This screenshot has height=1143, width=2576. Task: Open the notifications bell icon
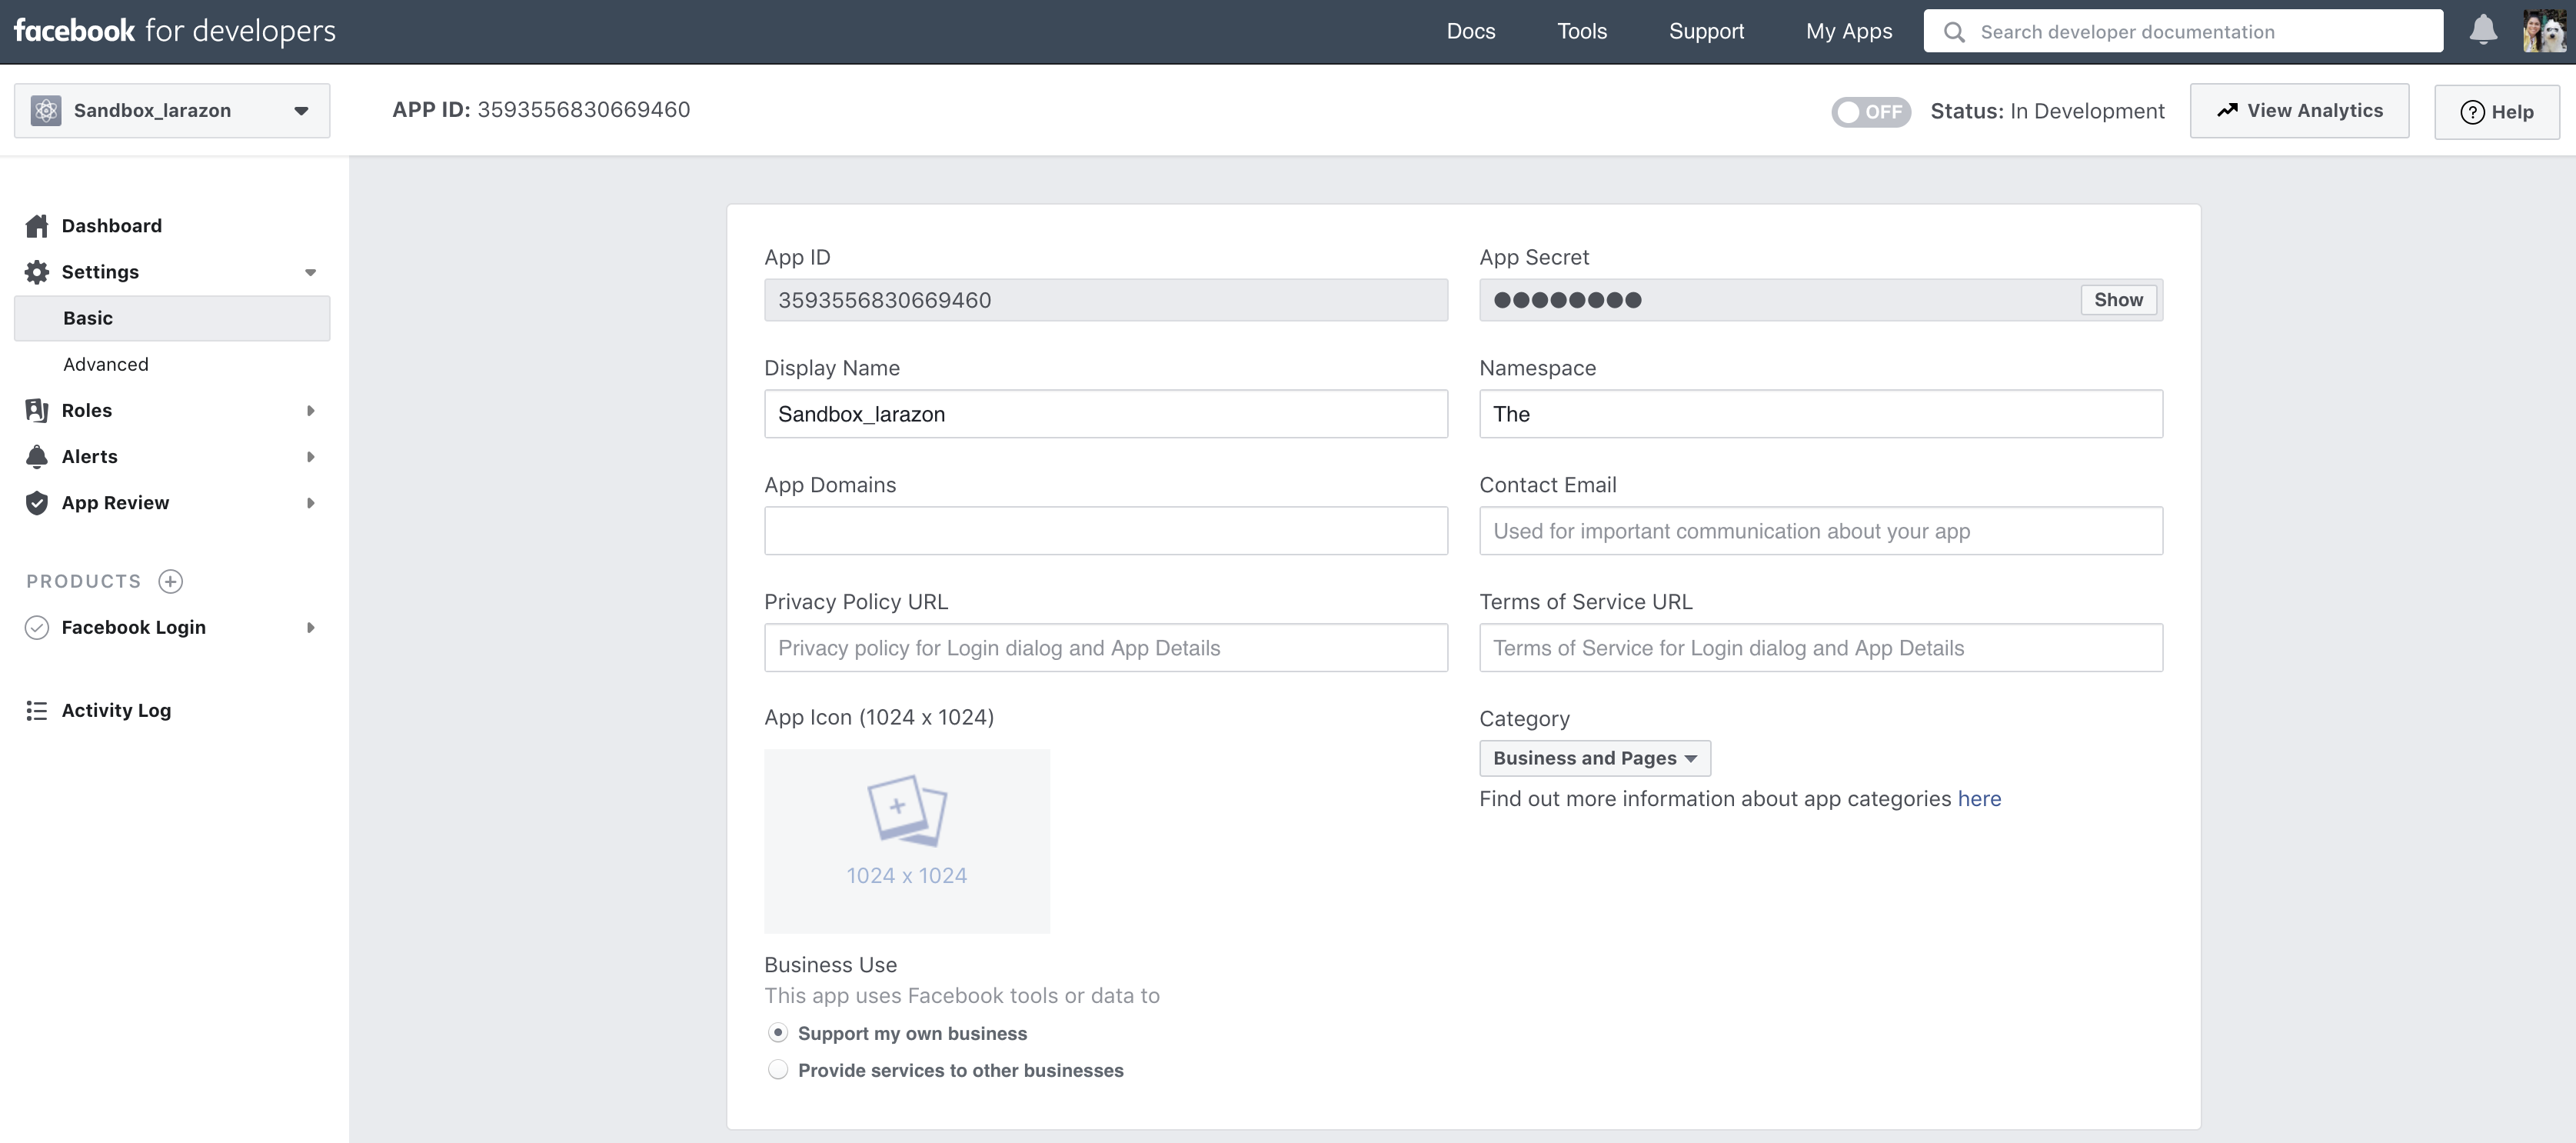[x=2483, y=30]
